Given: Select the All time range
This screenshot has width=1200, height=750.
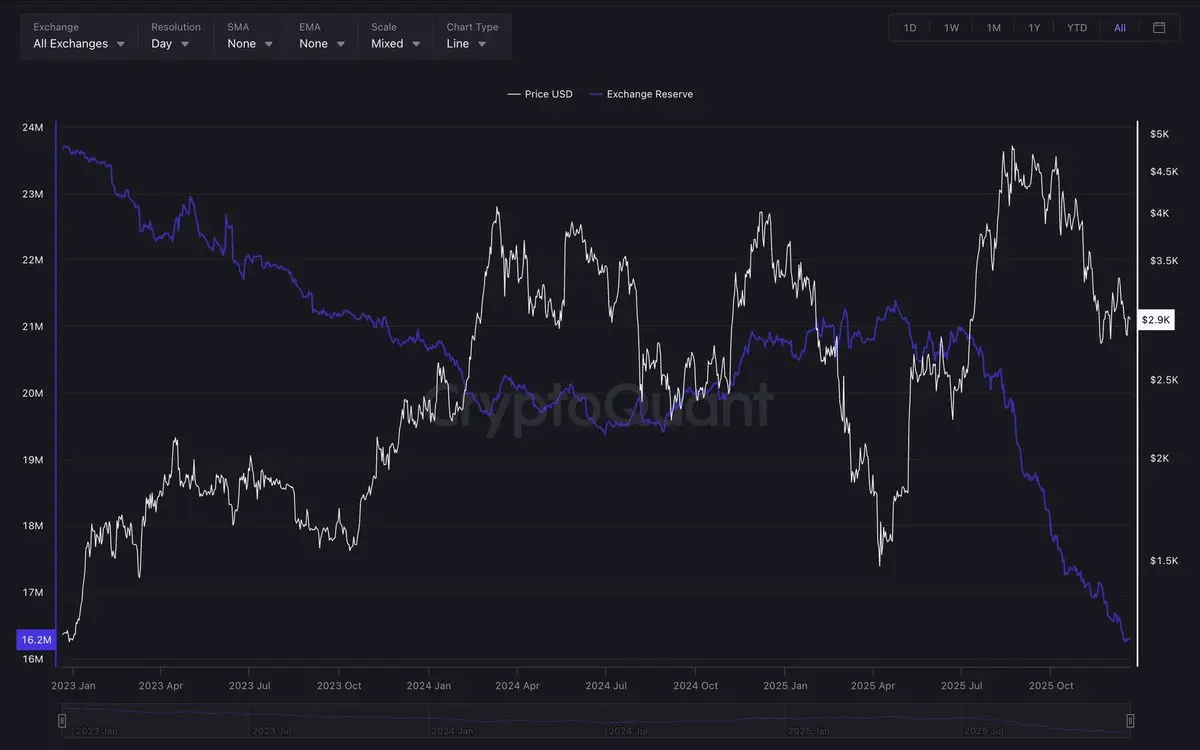Looking at the screenshot, I should pos(1119,28).
